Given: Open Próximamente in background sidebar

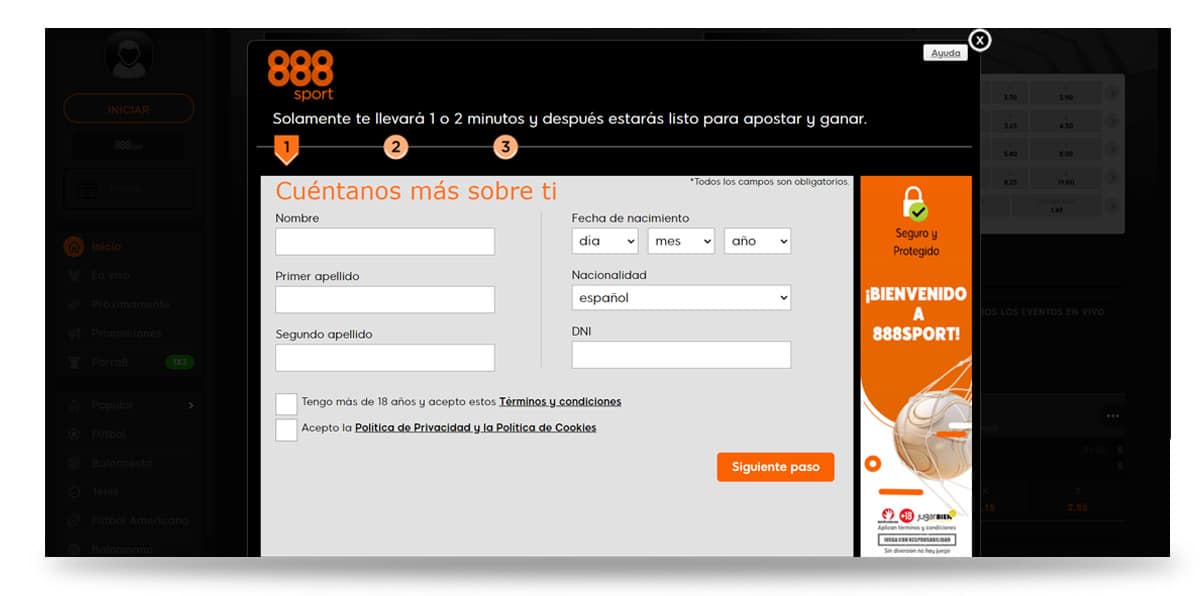Looking at the screenshot, I should [x=131, y=304].
